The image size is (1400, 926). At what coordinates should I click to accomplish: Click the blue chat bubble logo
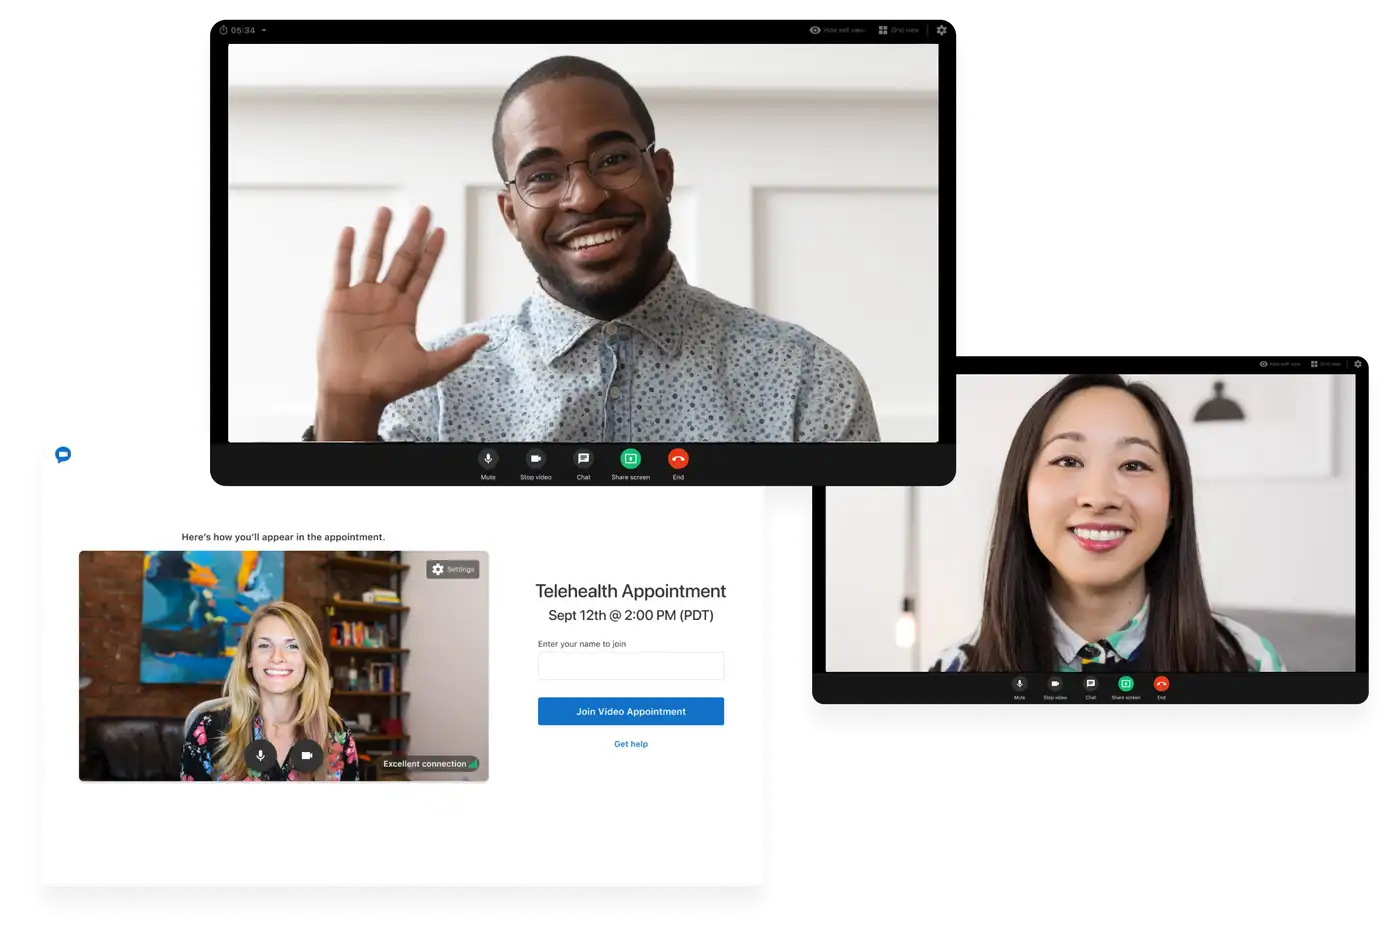point(62,454)
